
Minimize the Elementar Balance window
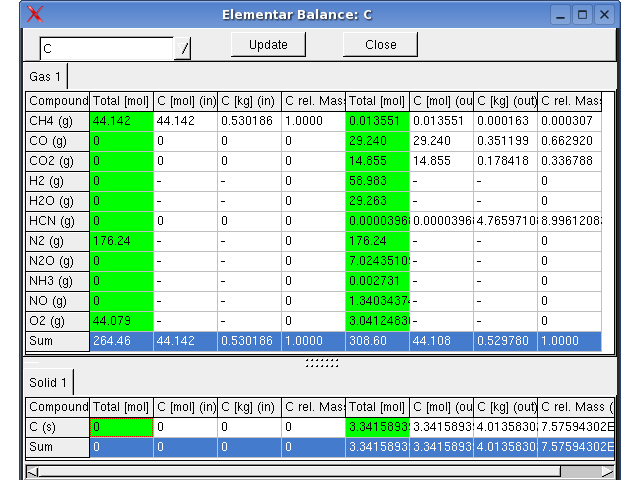(x=561, y=14)
